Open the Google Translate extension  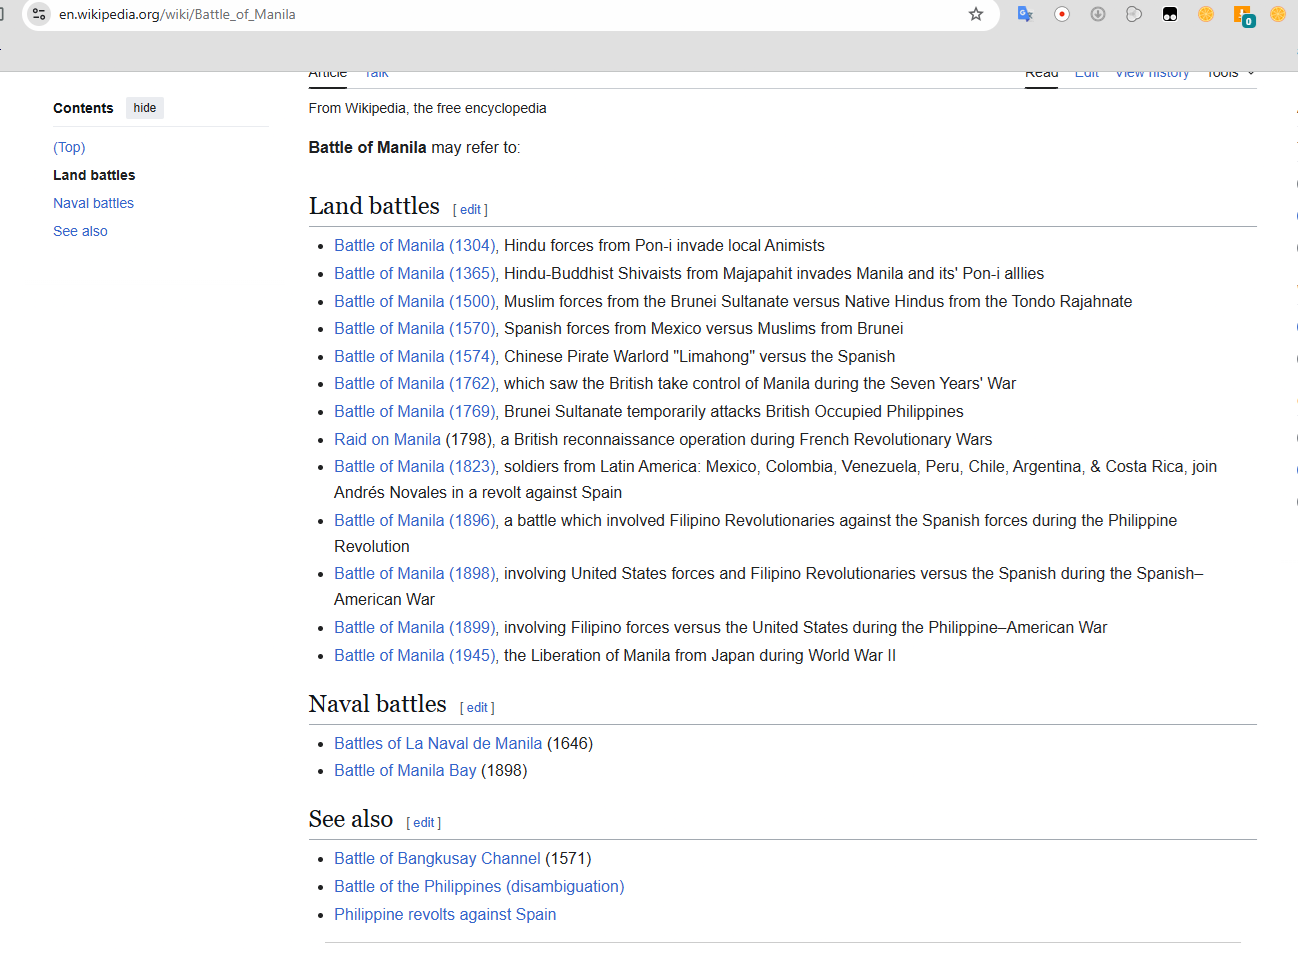pos(1024,14)
